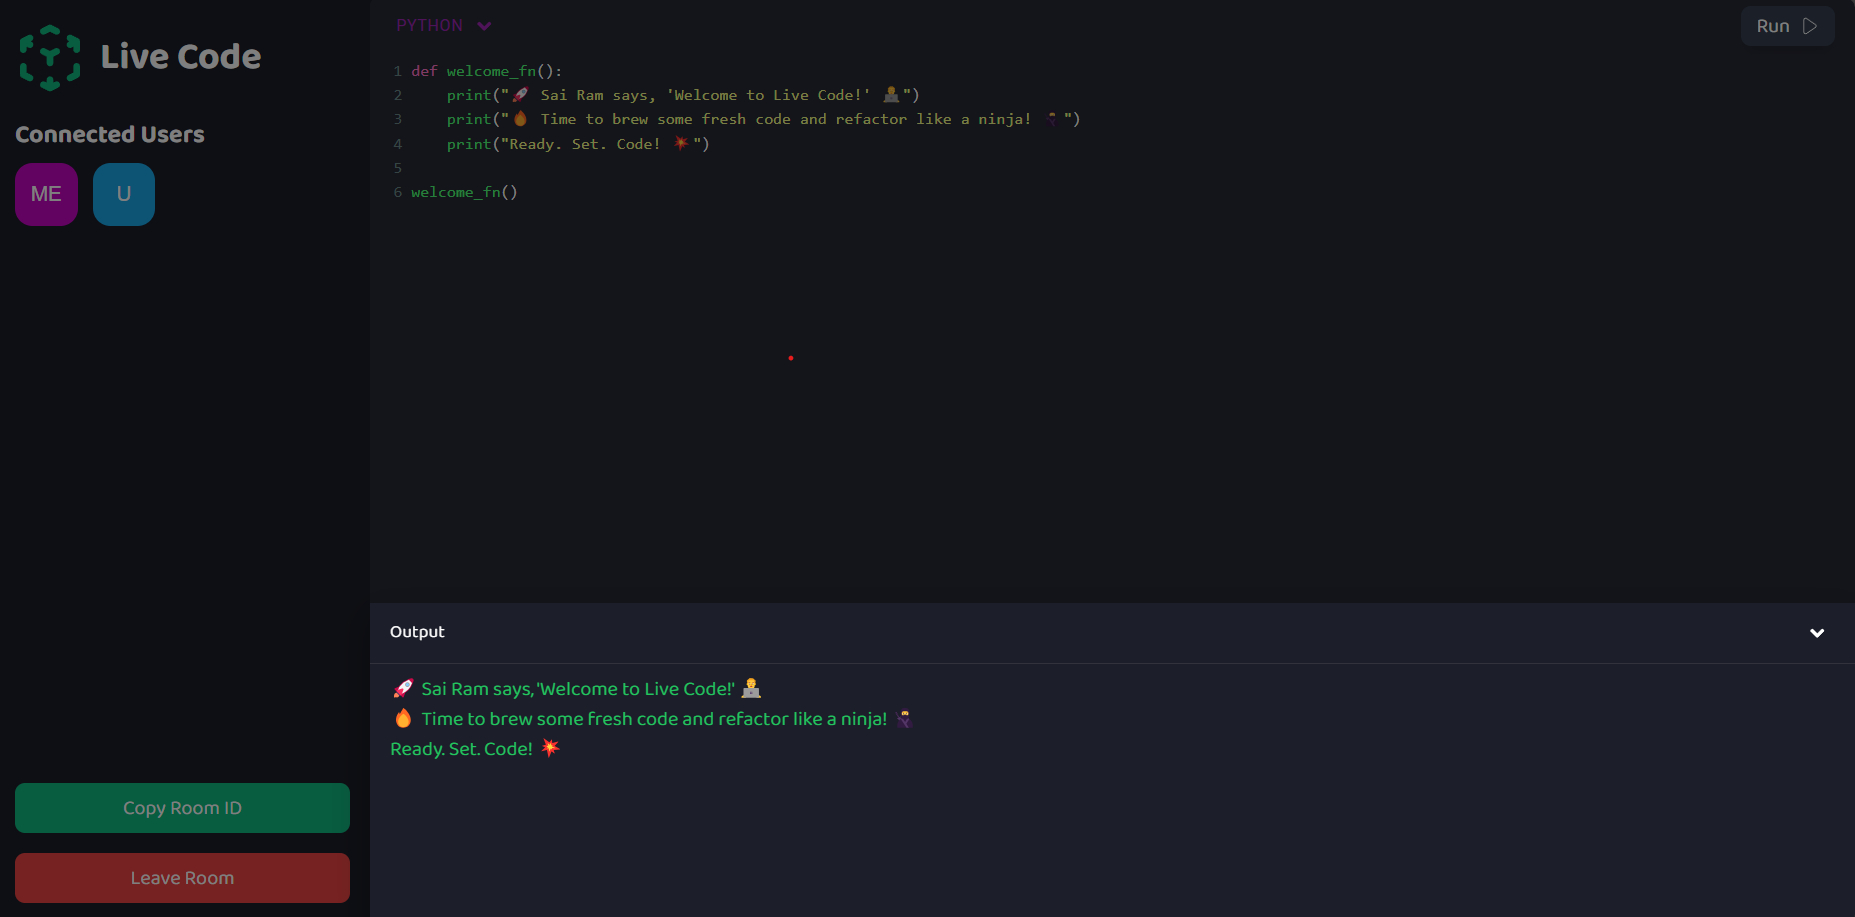Click the code line with Sai Ram says
The width and height of the screenshot is (1855, 917).
point(683,95)
